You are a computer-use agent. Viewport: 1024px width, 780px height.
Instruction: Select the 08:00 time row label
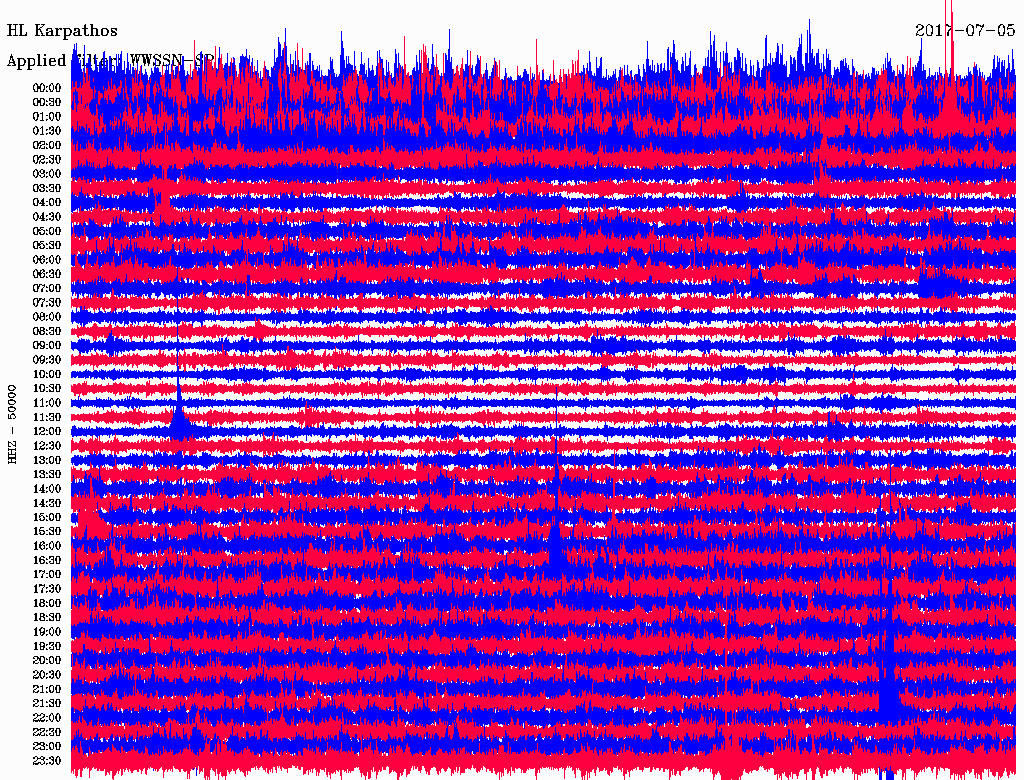(47, 317)
